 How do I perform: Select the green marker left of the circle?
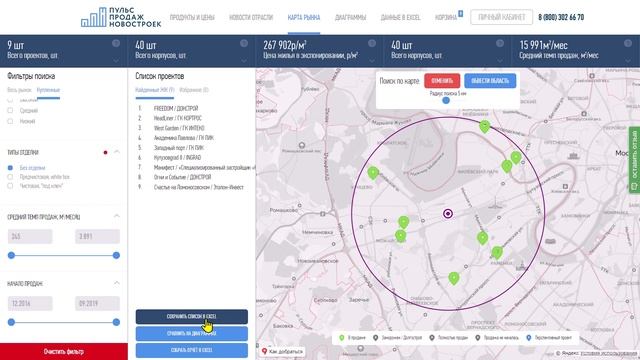[373, 173]
